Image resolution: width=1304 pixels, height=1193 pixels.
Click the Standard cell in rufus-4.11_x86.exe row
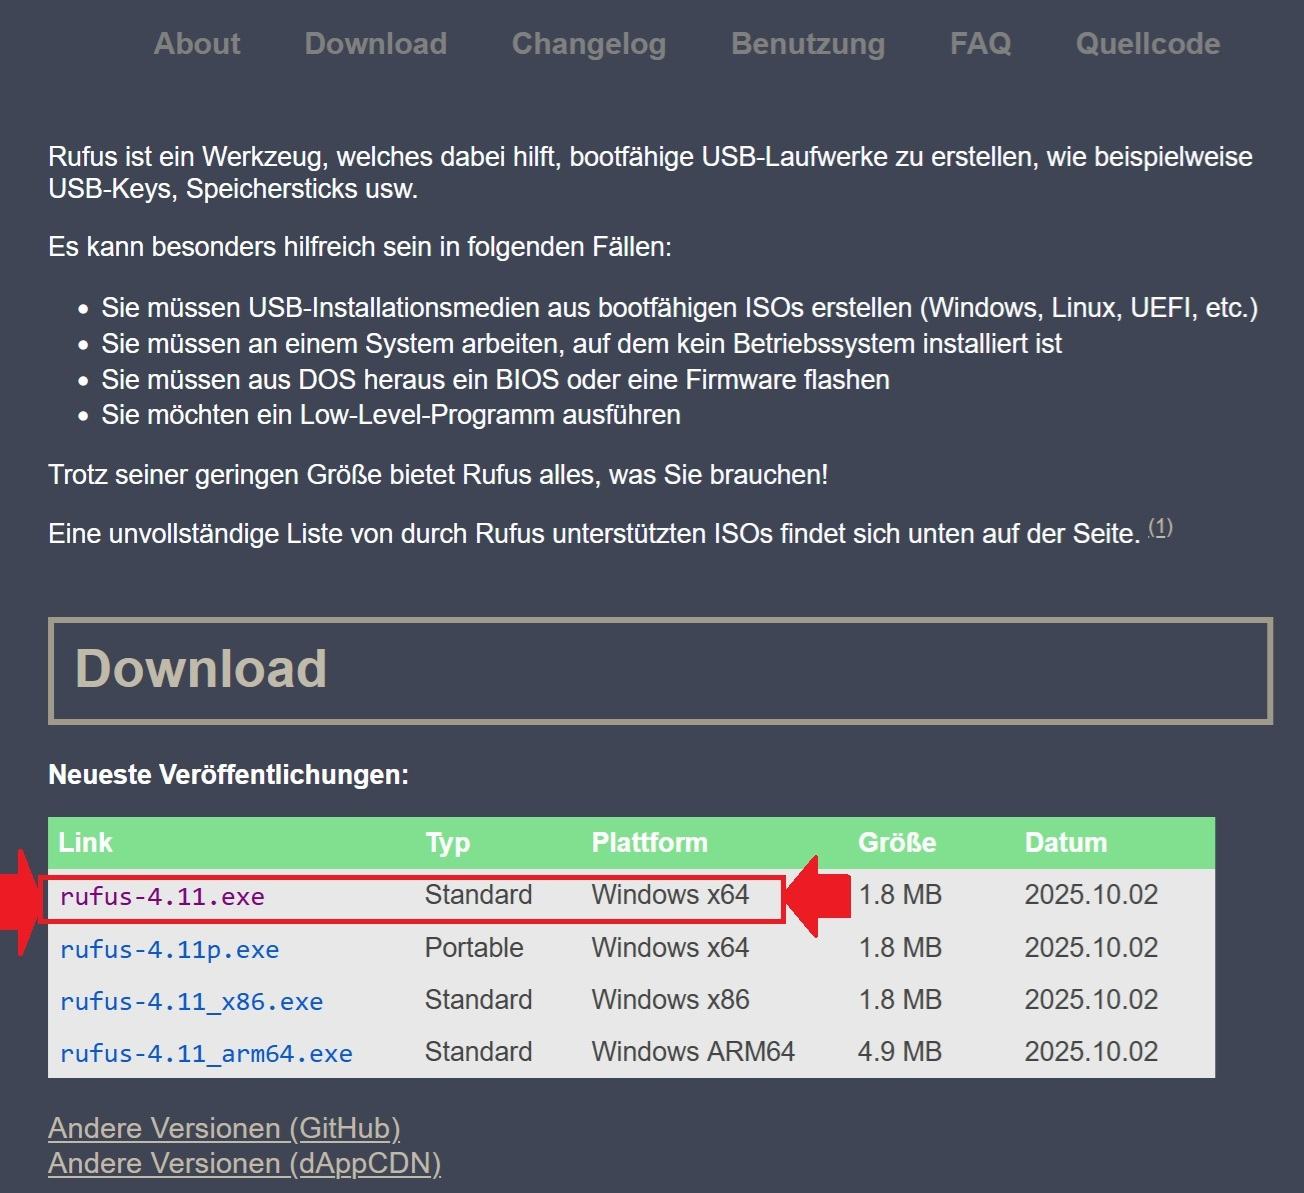(478, 1000)
